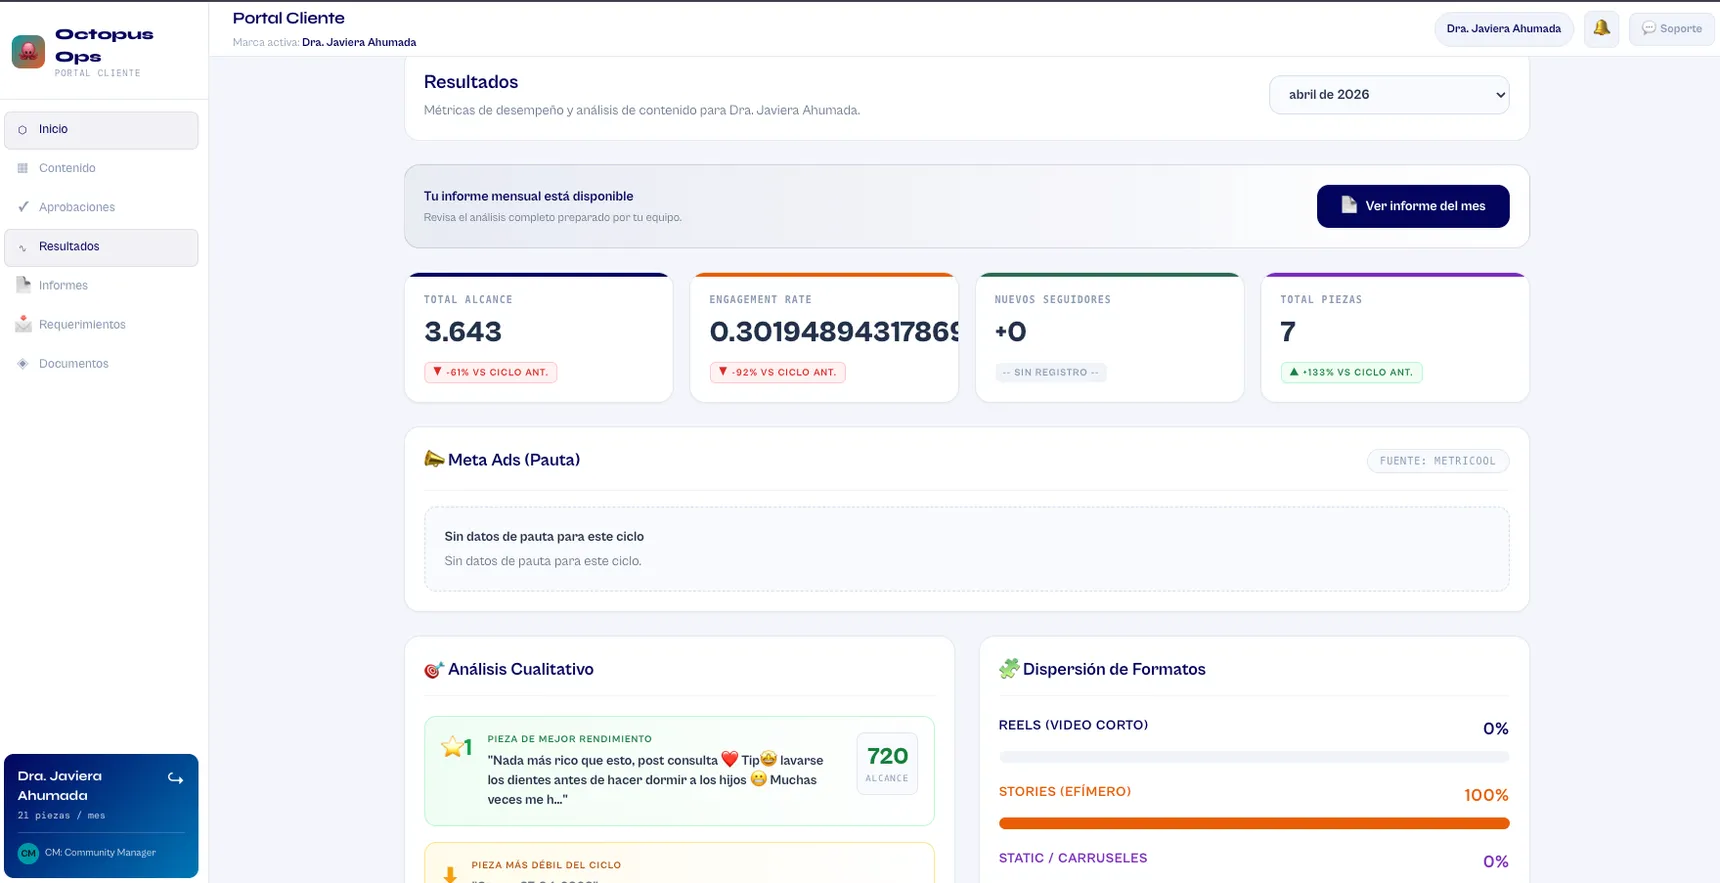Click the Stories (Efímero) orange progress bar
This screenshot has height=883, width=1720.
point(1253,823)
